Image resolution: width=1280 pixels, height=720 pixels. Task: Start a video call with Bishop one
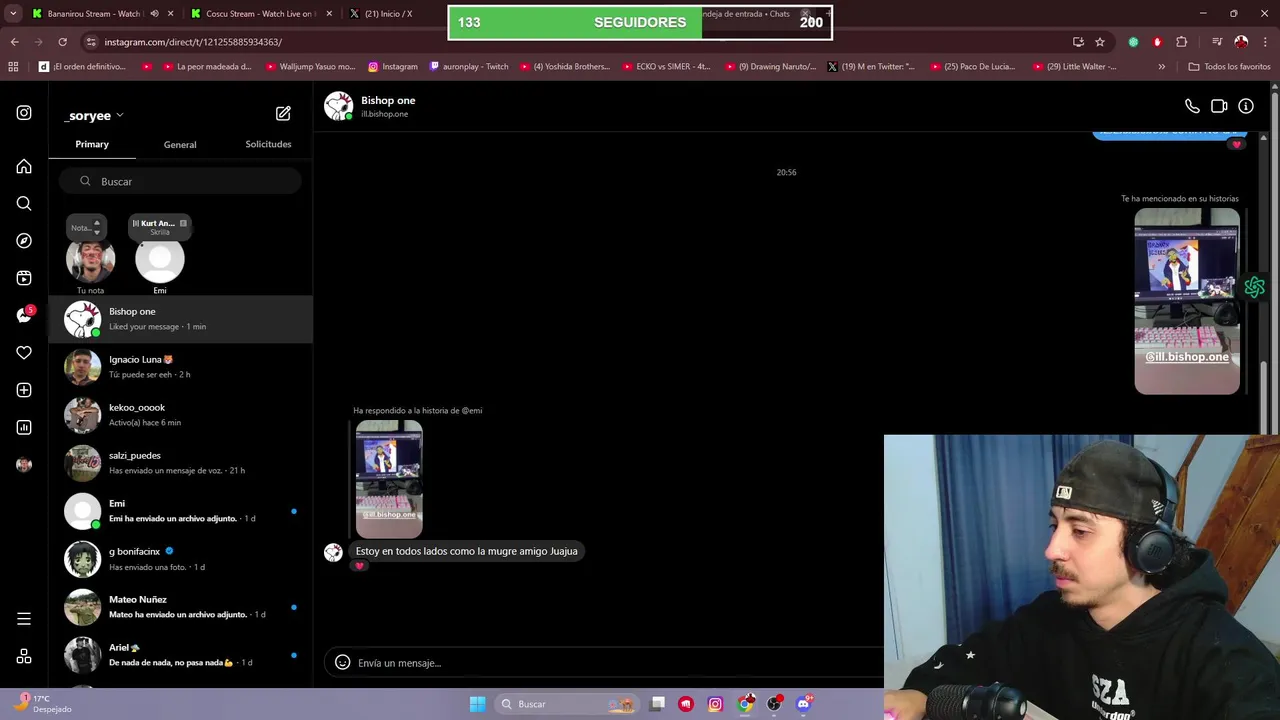[1219, 106]
